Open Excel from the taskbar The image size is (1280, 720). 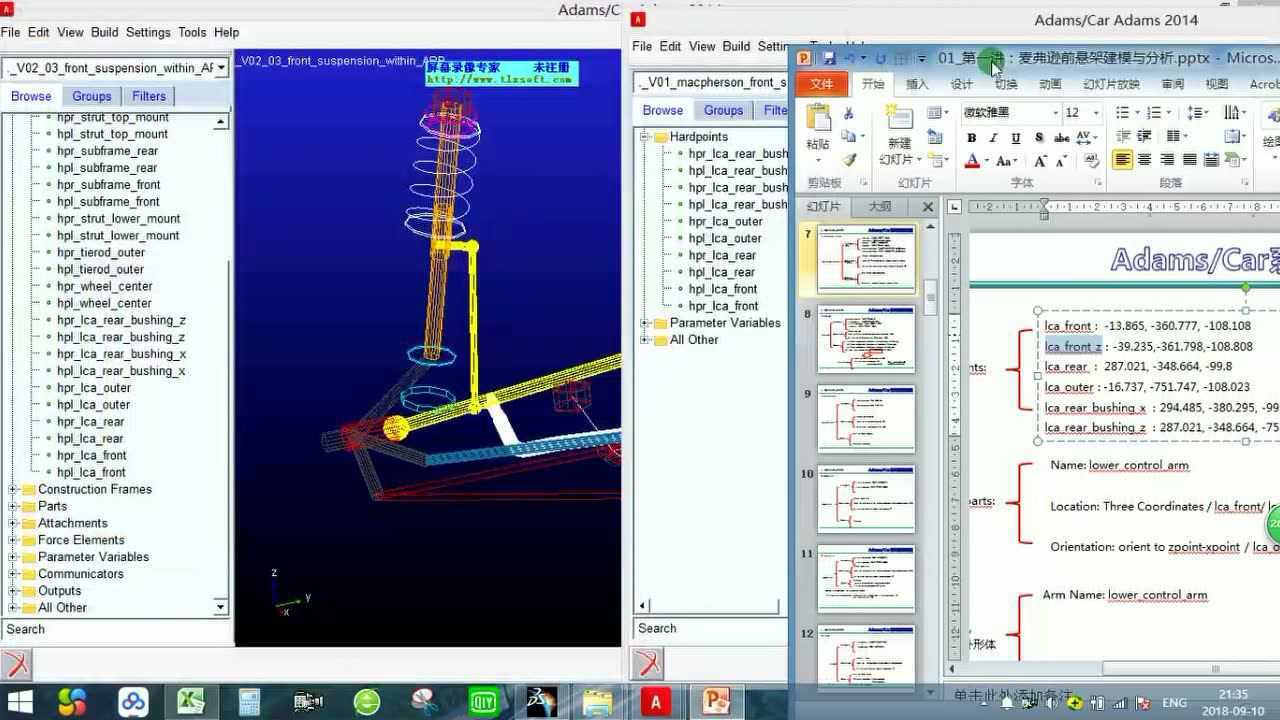coord(191,701)
